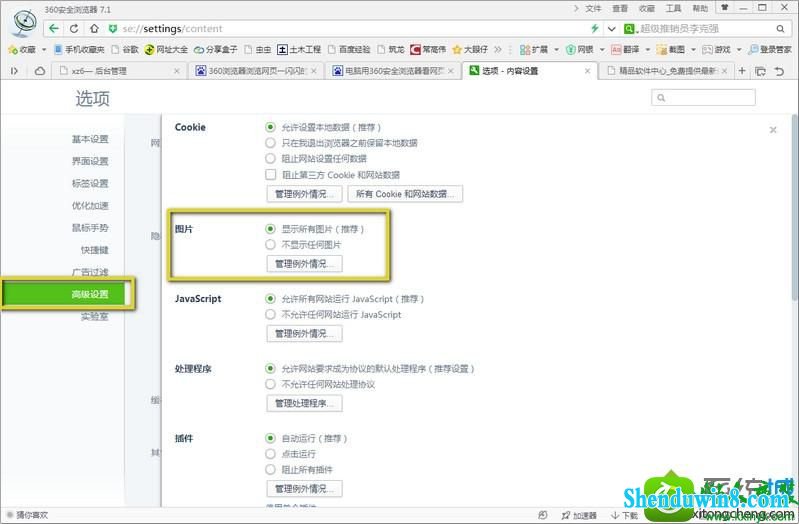
Task: Click 管理处理程序 button
Action: 304,403
